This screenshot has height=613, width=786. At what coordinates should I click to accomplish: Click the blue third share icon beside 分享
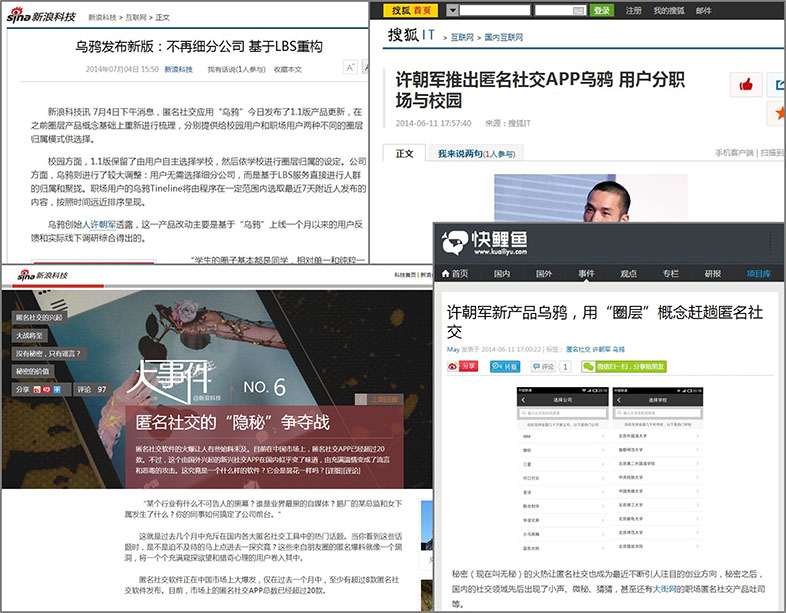(x=57, y=389)
